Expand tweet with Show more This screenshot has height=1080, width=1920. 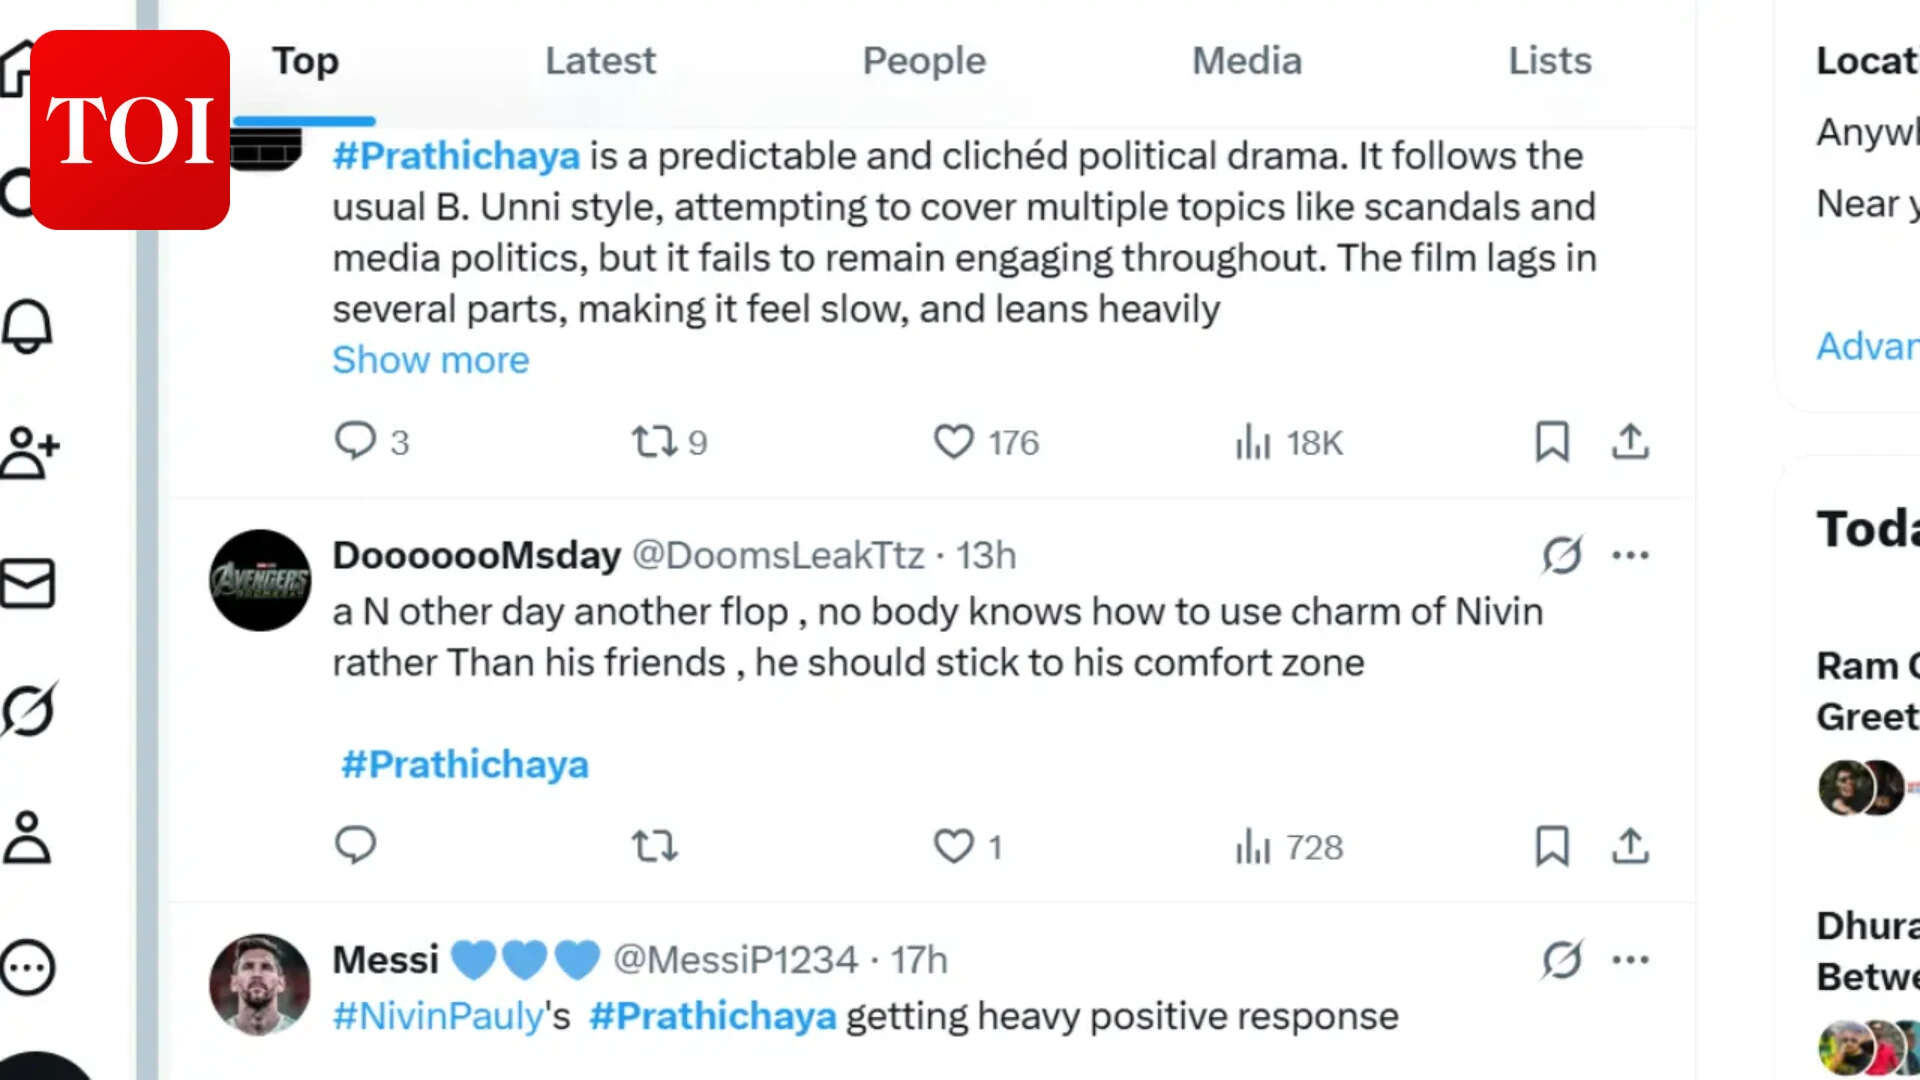[430, 360]
